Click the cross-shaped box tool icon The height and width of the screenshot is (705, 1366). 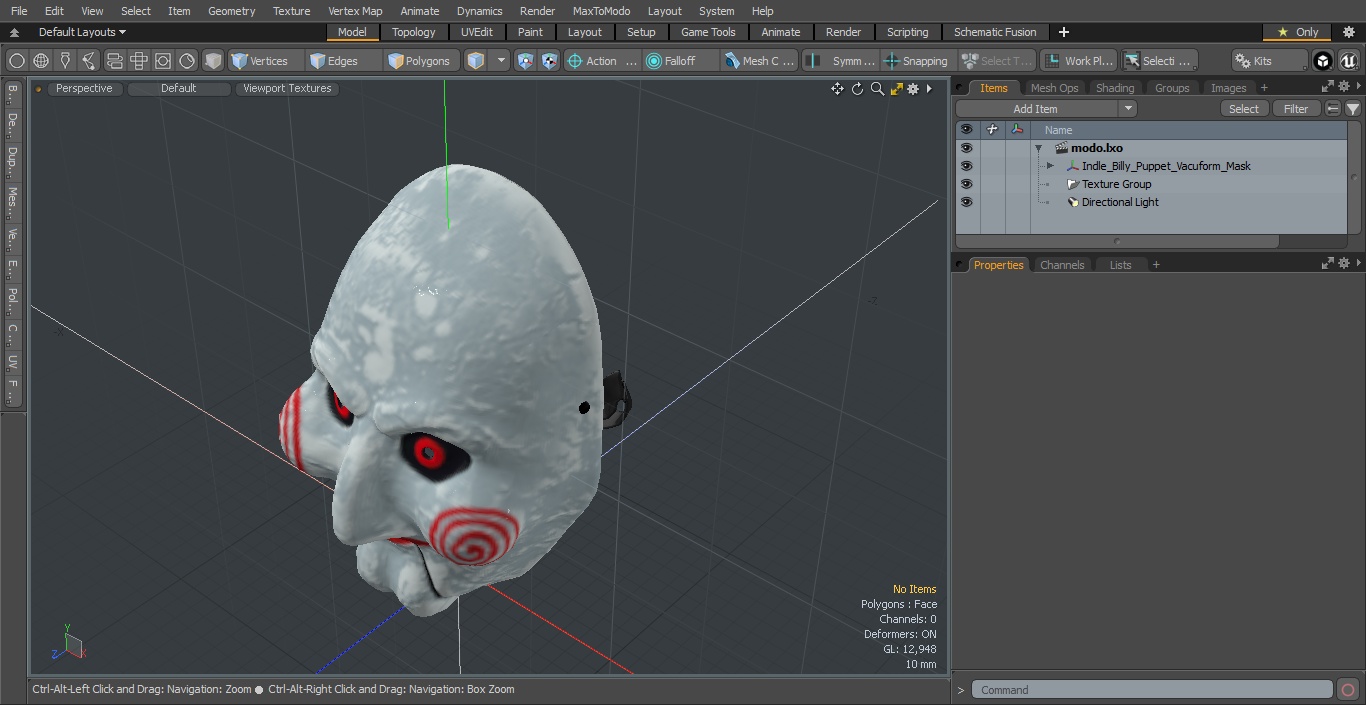click(x=139, y=61)
